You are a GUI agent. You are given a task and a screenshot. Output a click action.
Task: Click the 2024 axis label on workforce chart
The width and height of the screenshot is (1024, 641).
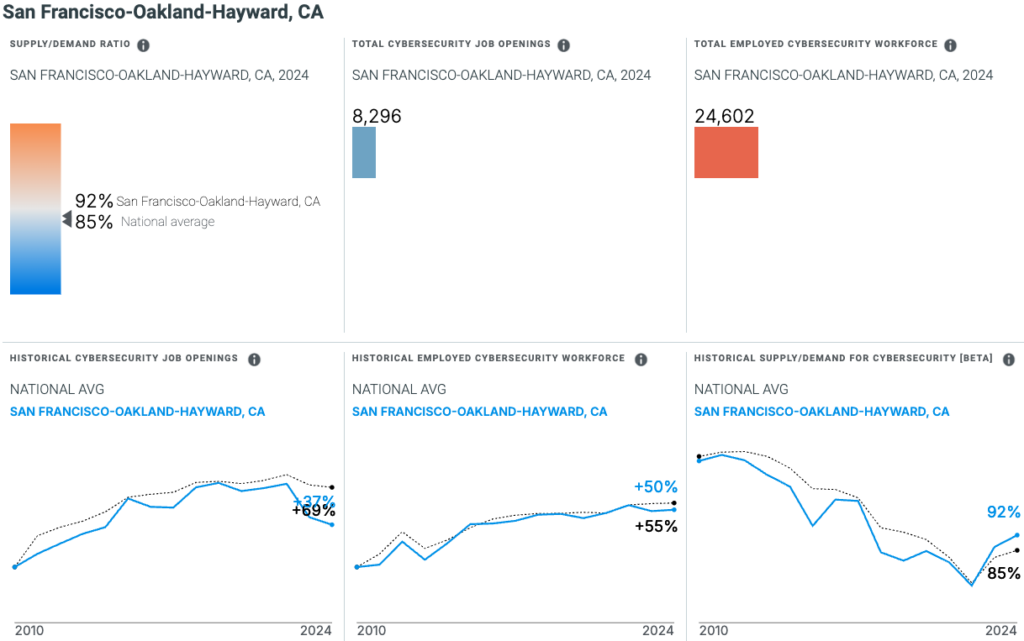(x=659, y=631)
